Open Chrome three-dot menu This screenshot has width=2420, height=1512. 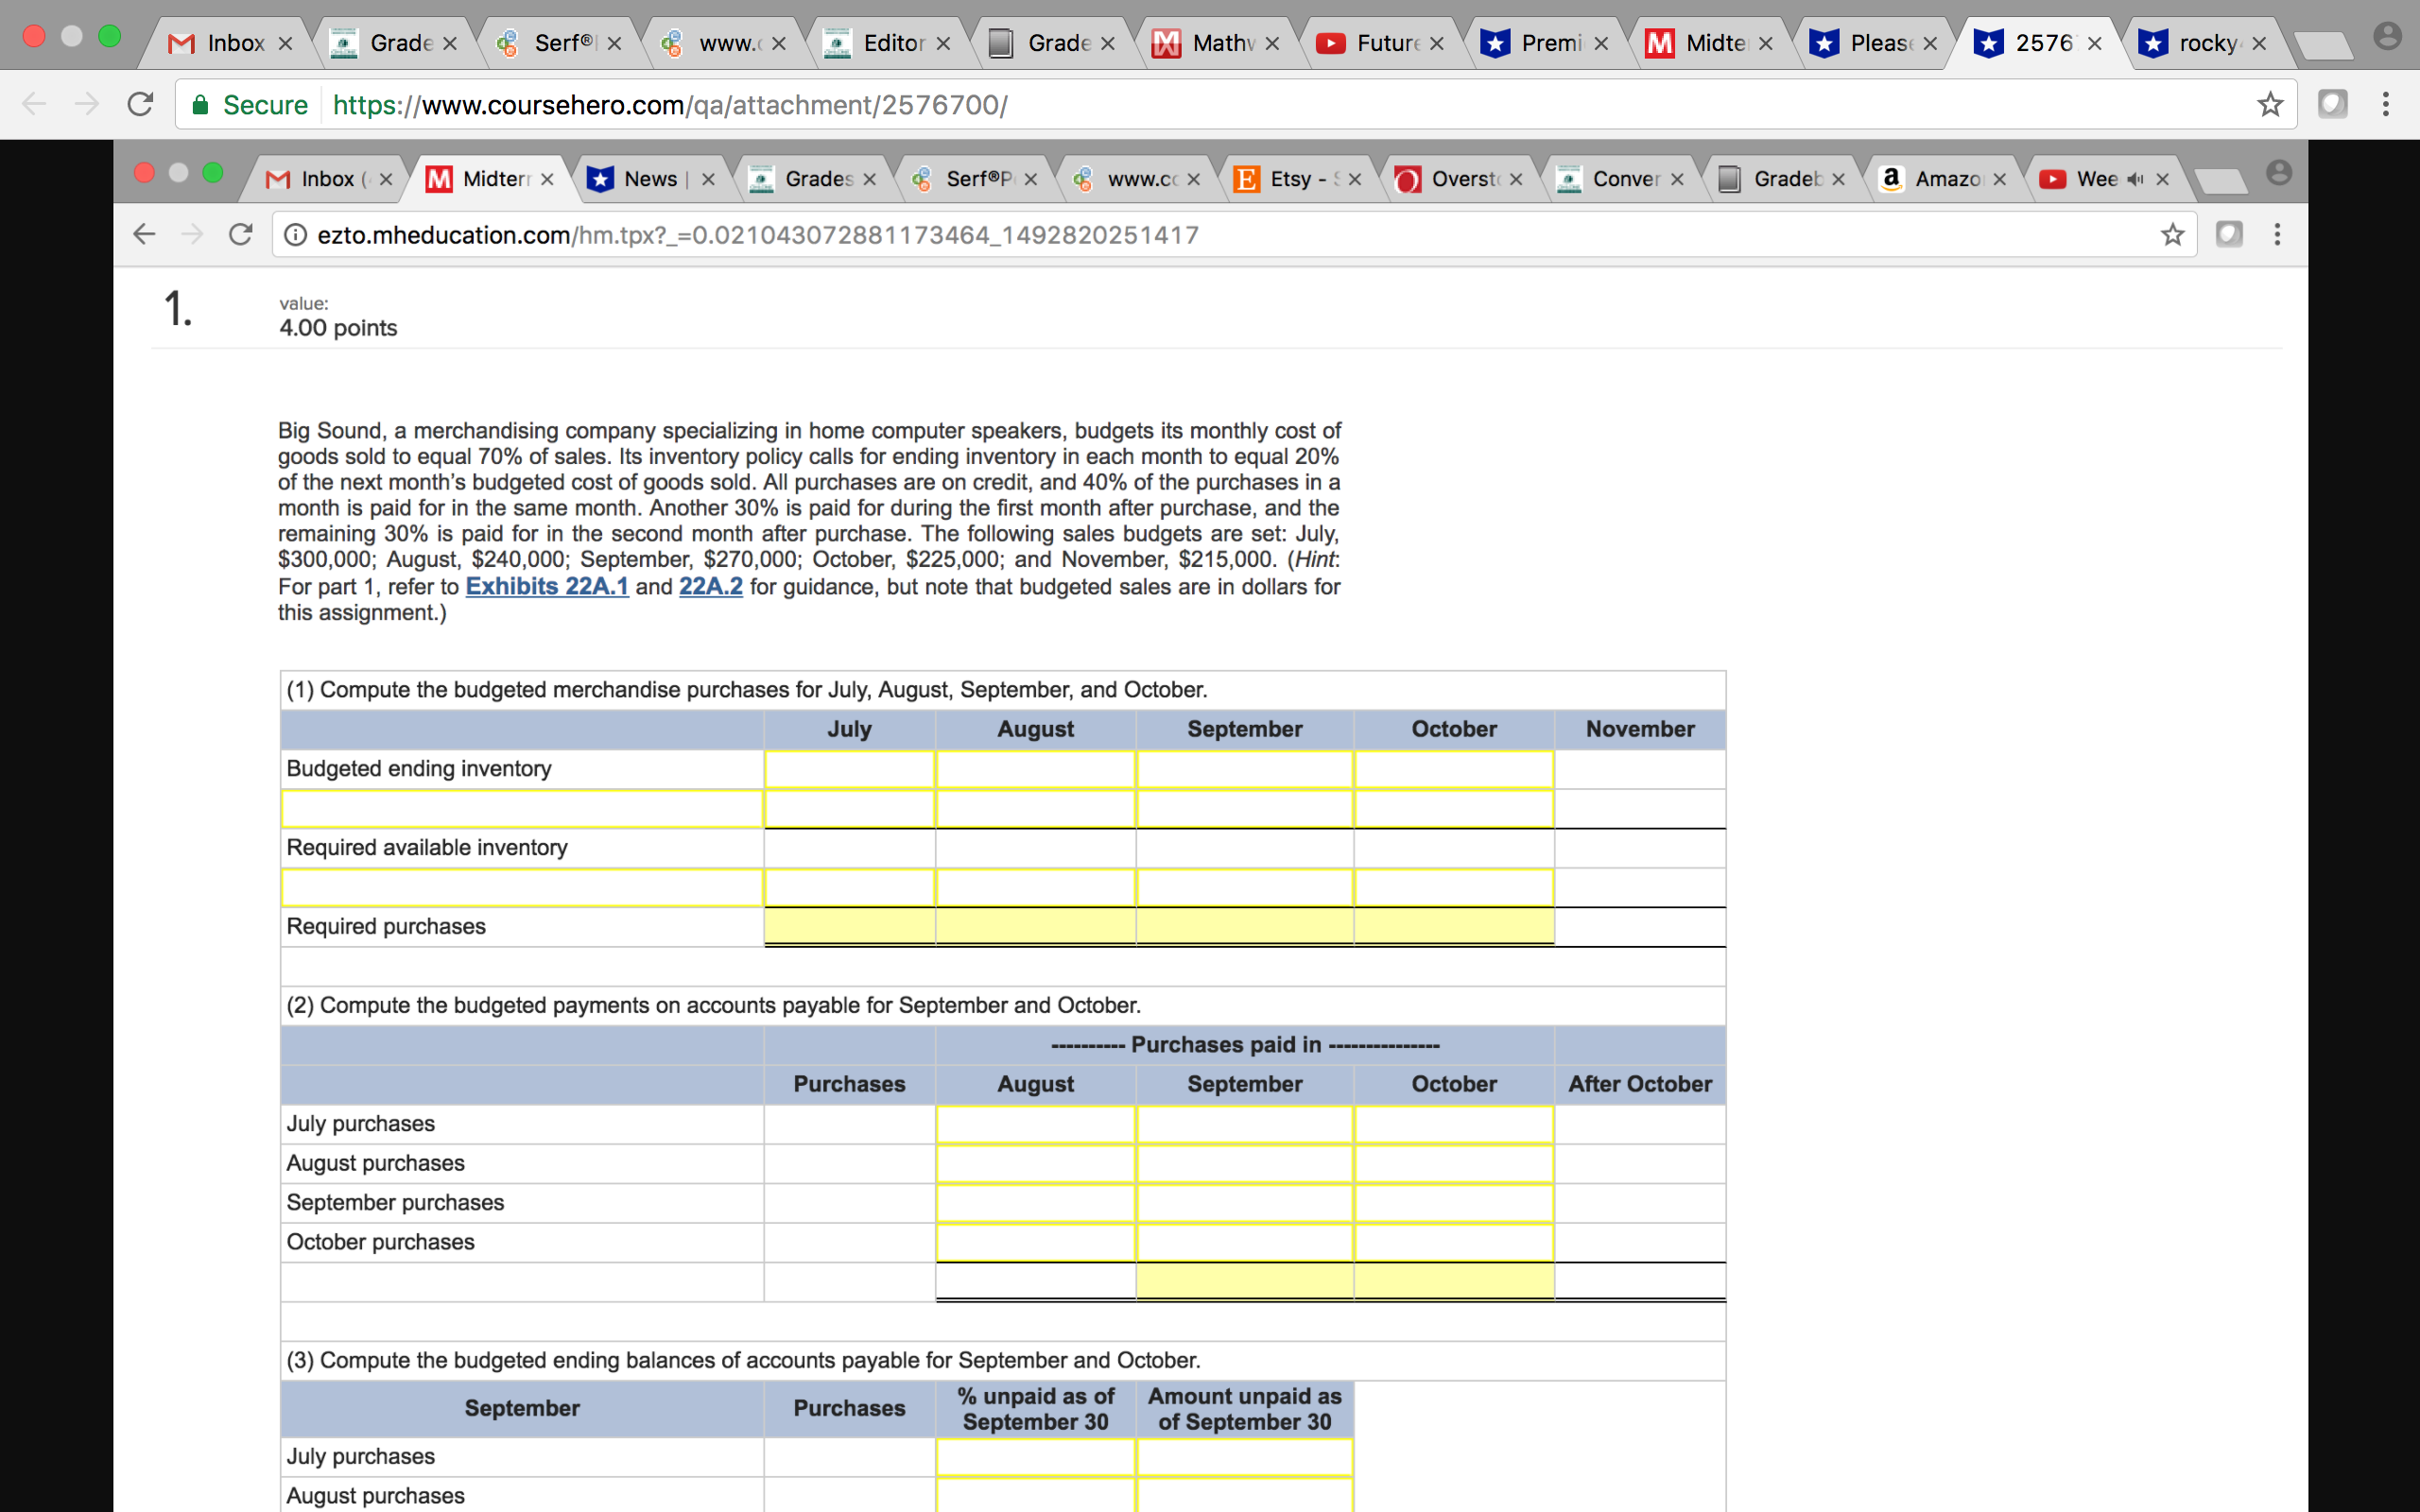coord(2385,104)
